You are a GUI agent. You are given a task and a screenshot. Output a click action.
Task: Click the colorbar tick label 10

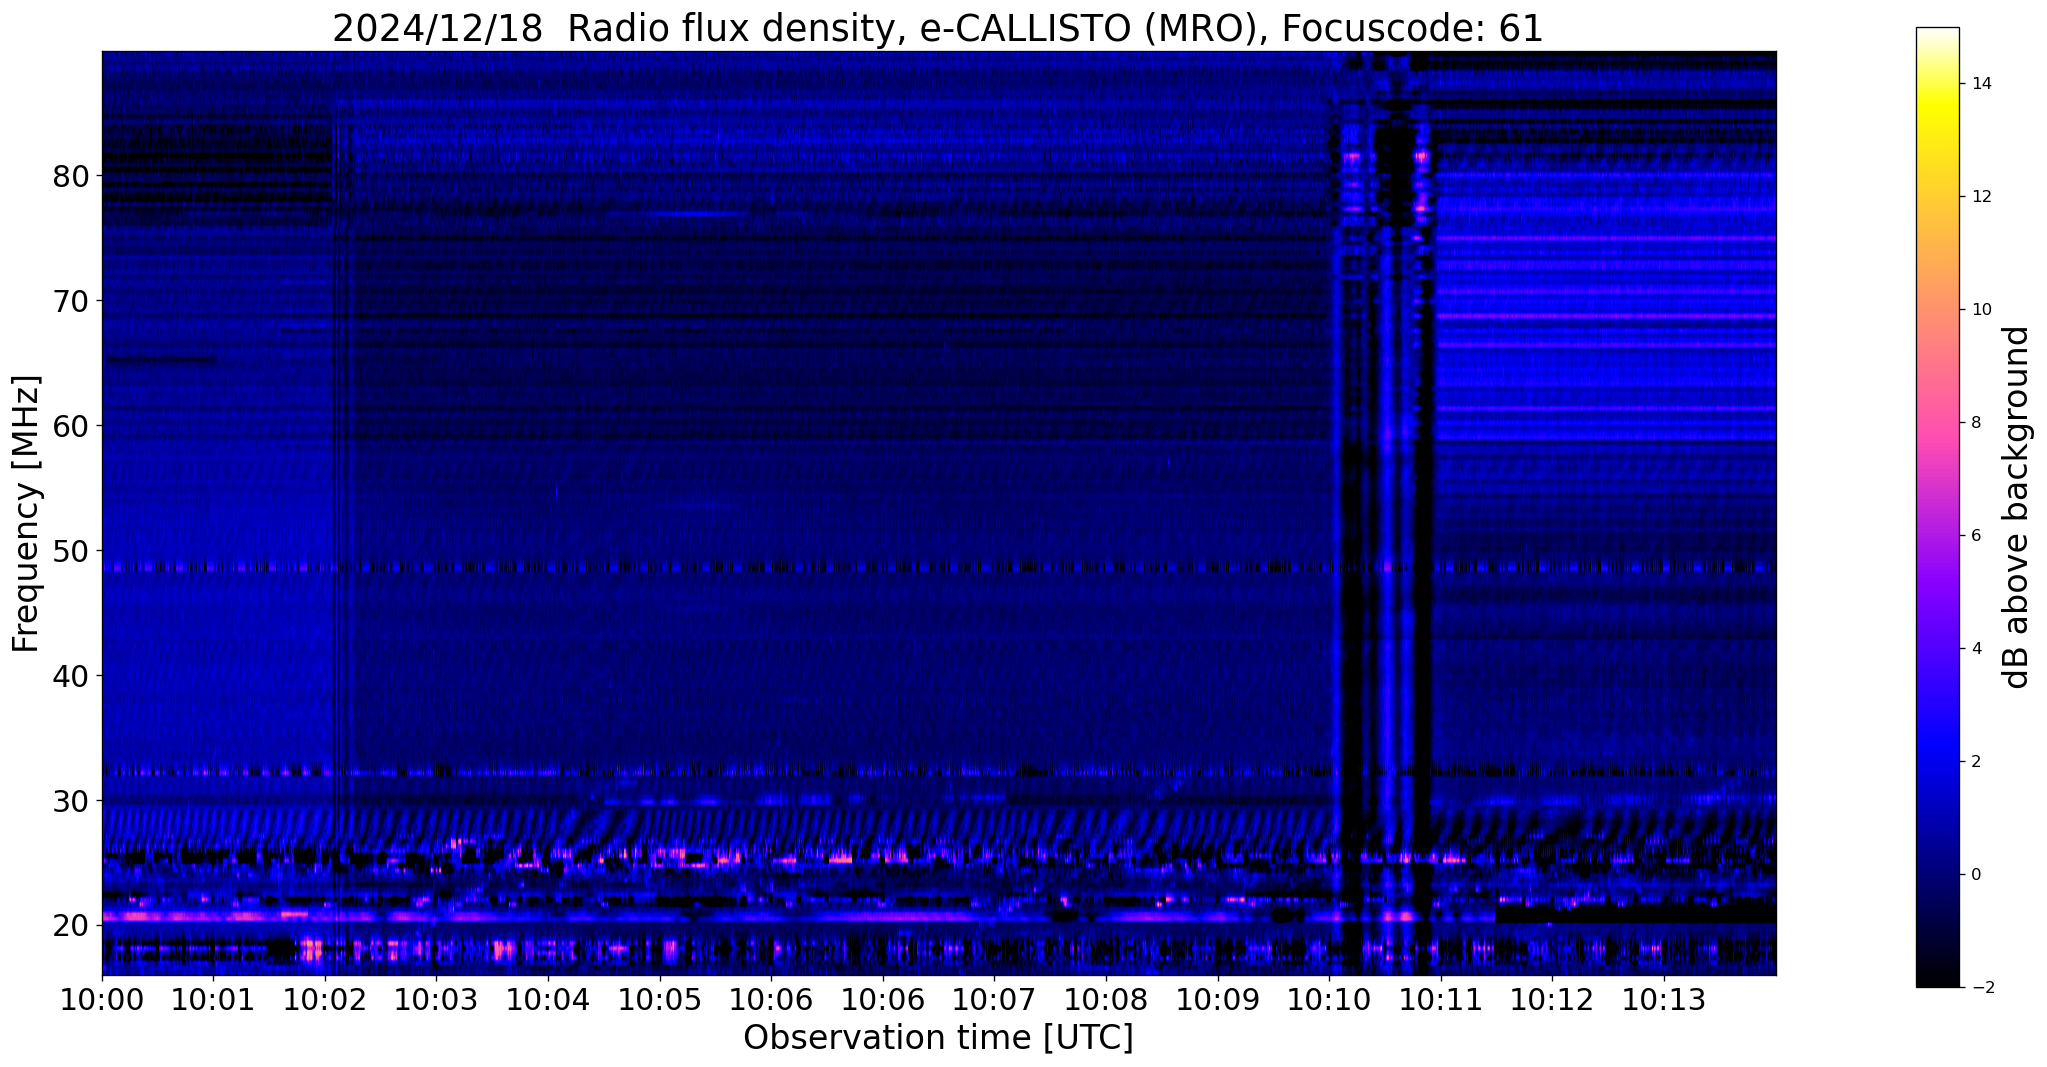coord(1980,310)
